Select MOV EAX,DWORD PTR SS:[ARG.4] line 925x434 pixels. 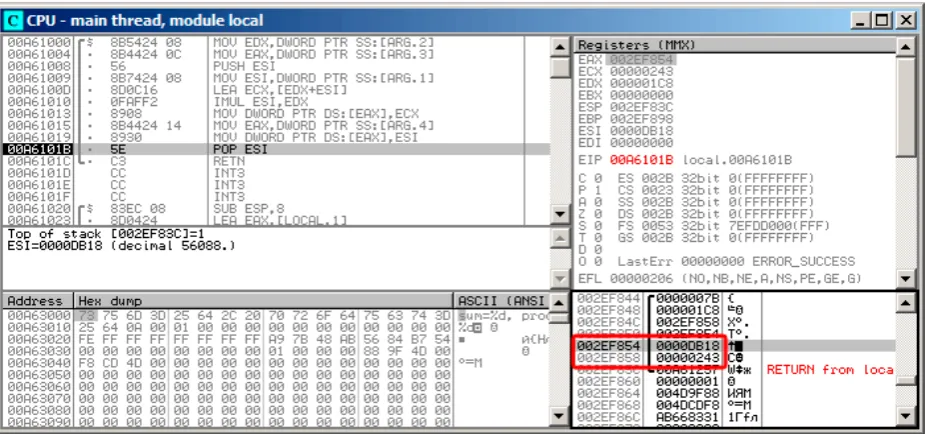(x=277, y=125)
